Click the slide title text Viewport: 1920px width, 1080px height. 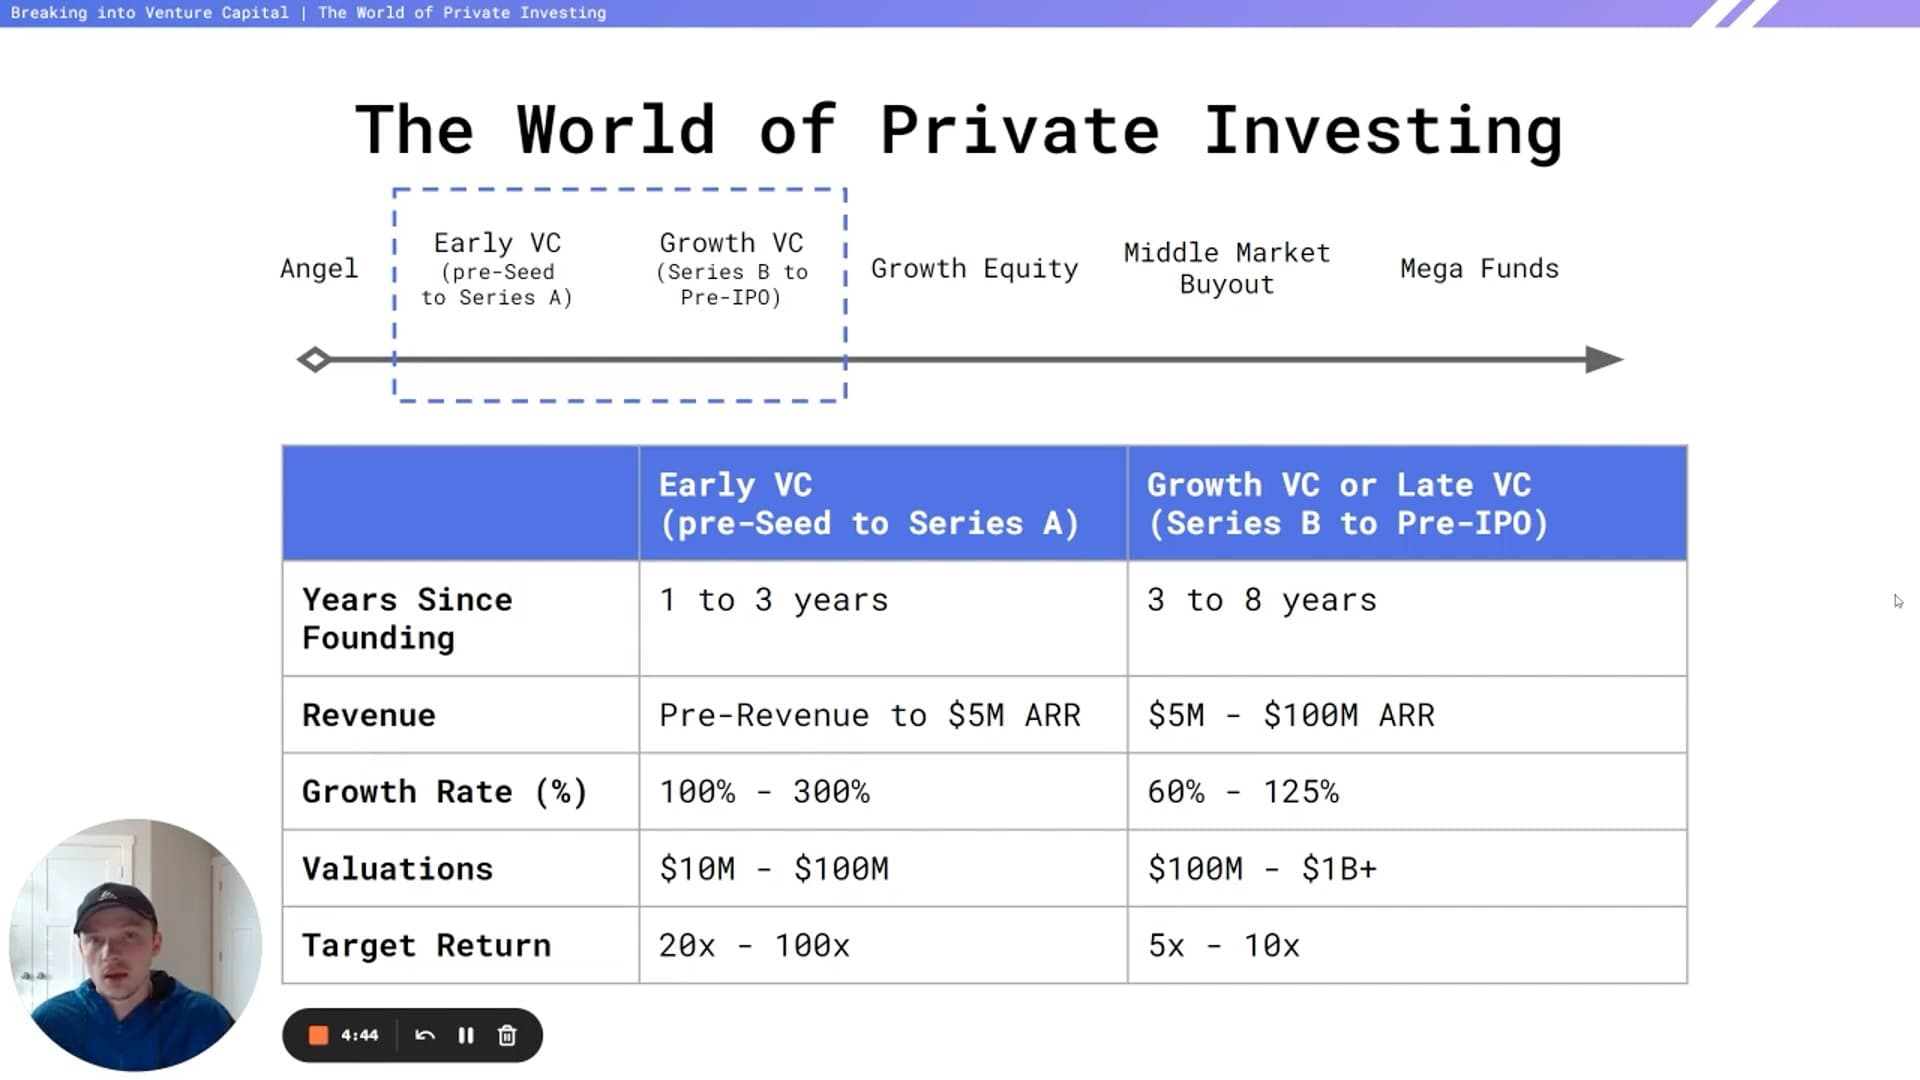pyautogui.click(x=958, y=130)
